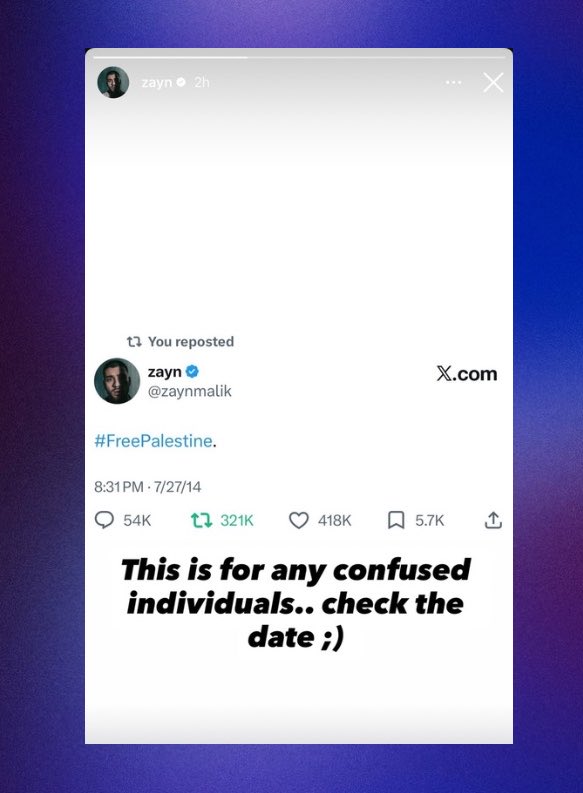Open the @zaynmalik handle in the tweet
Screen dimensions: 583x793
point(190,391)
